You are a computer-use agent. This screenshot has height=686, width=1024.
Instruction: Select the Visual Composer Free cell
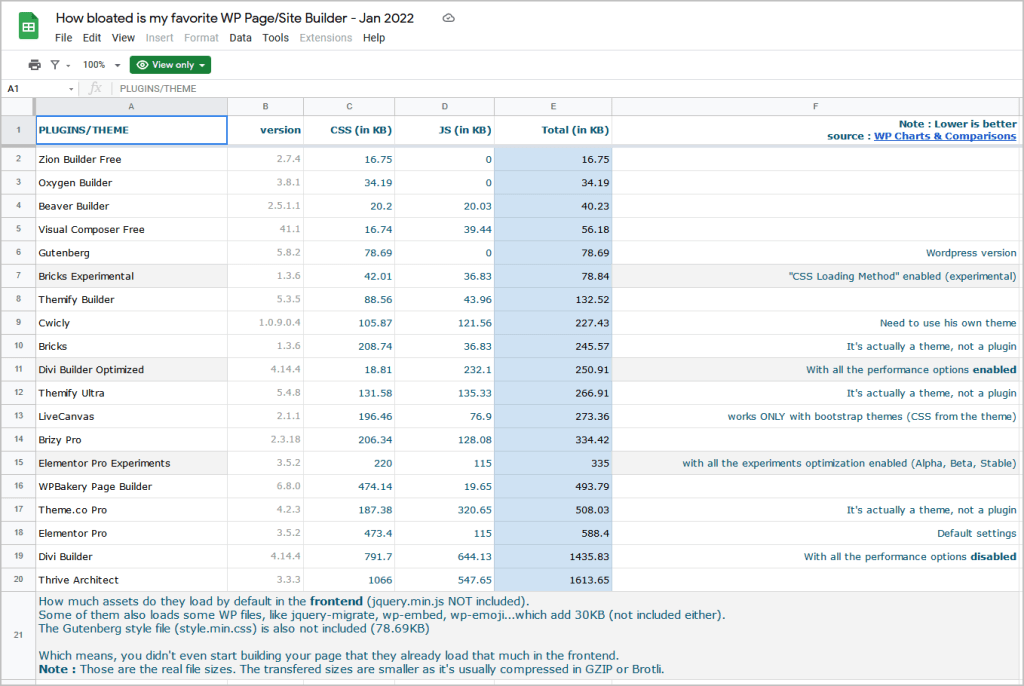(x=131, y=229)
